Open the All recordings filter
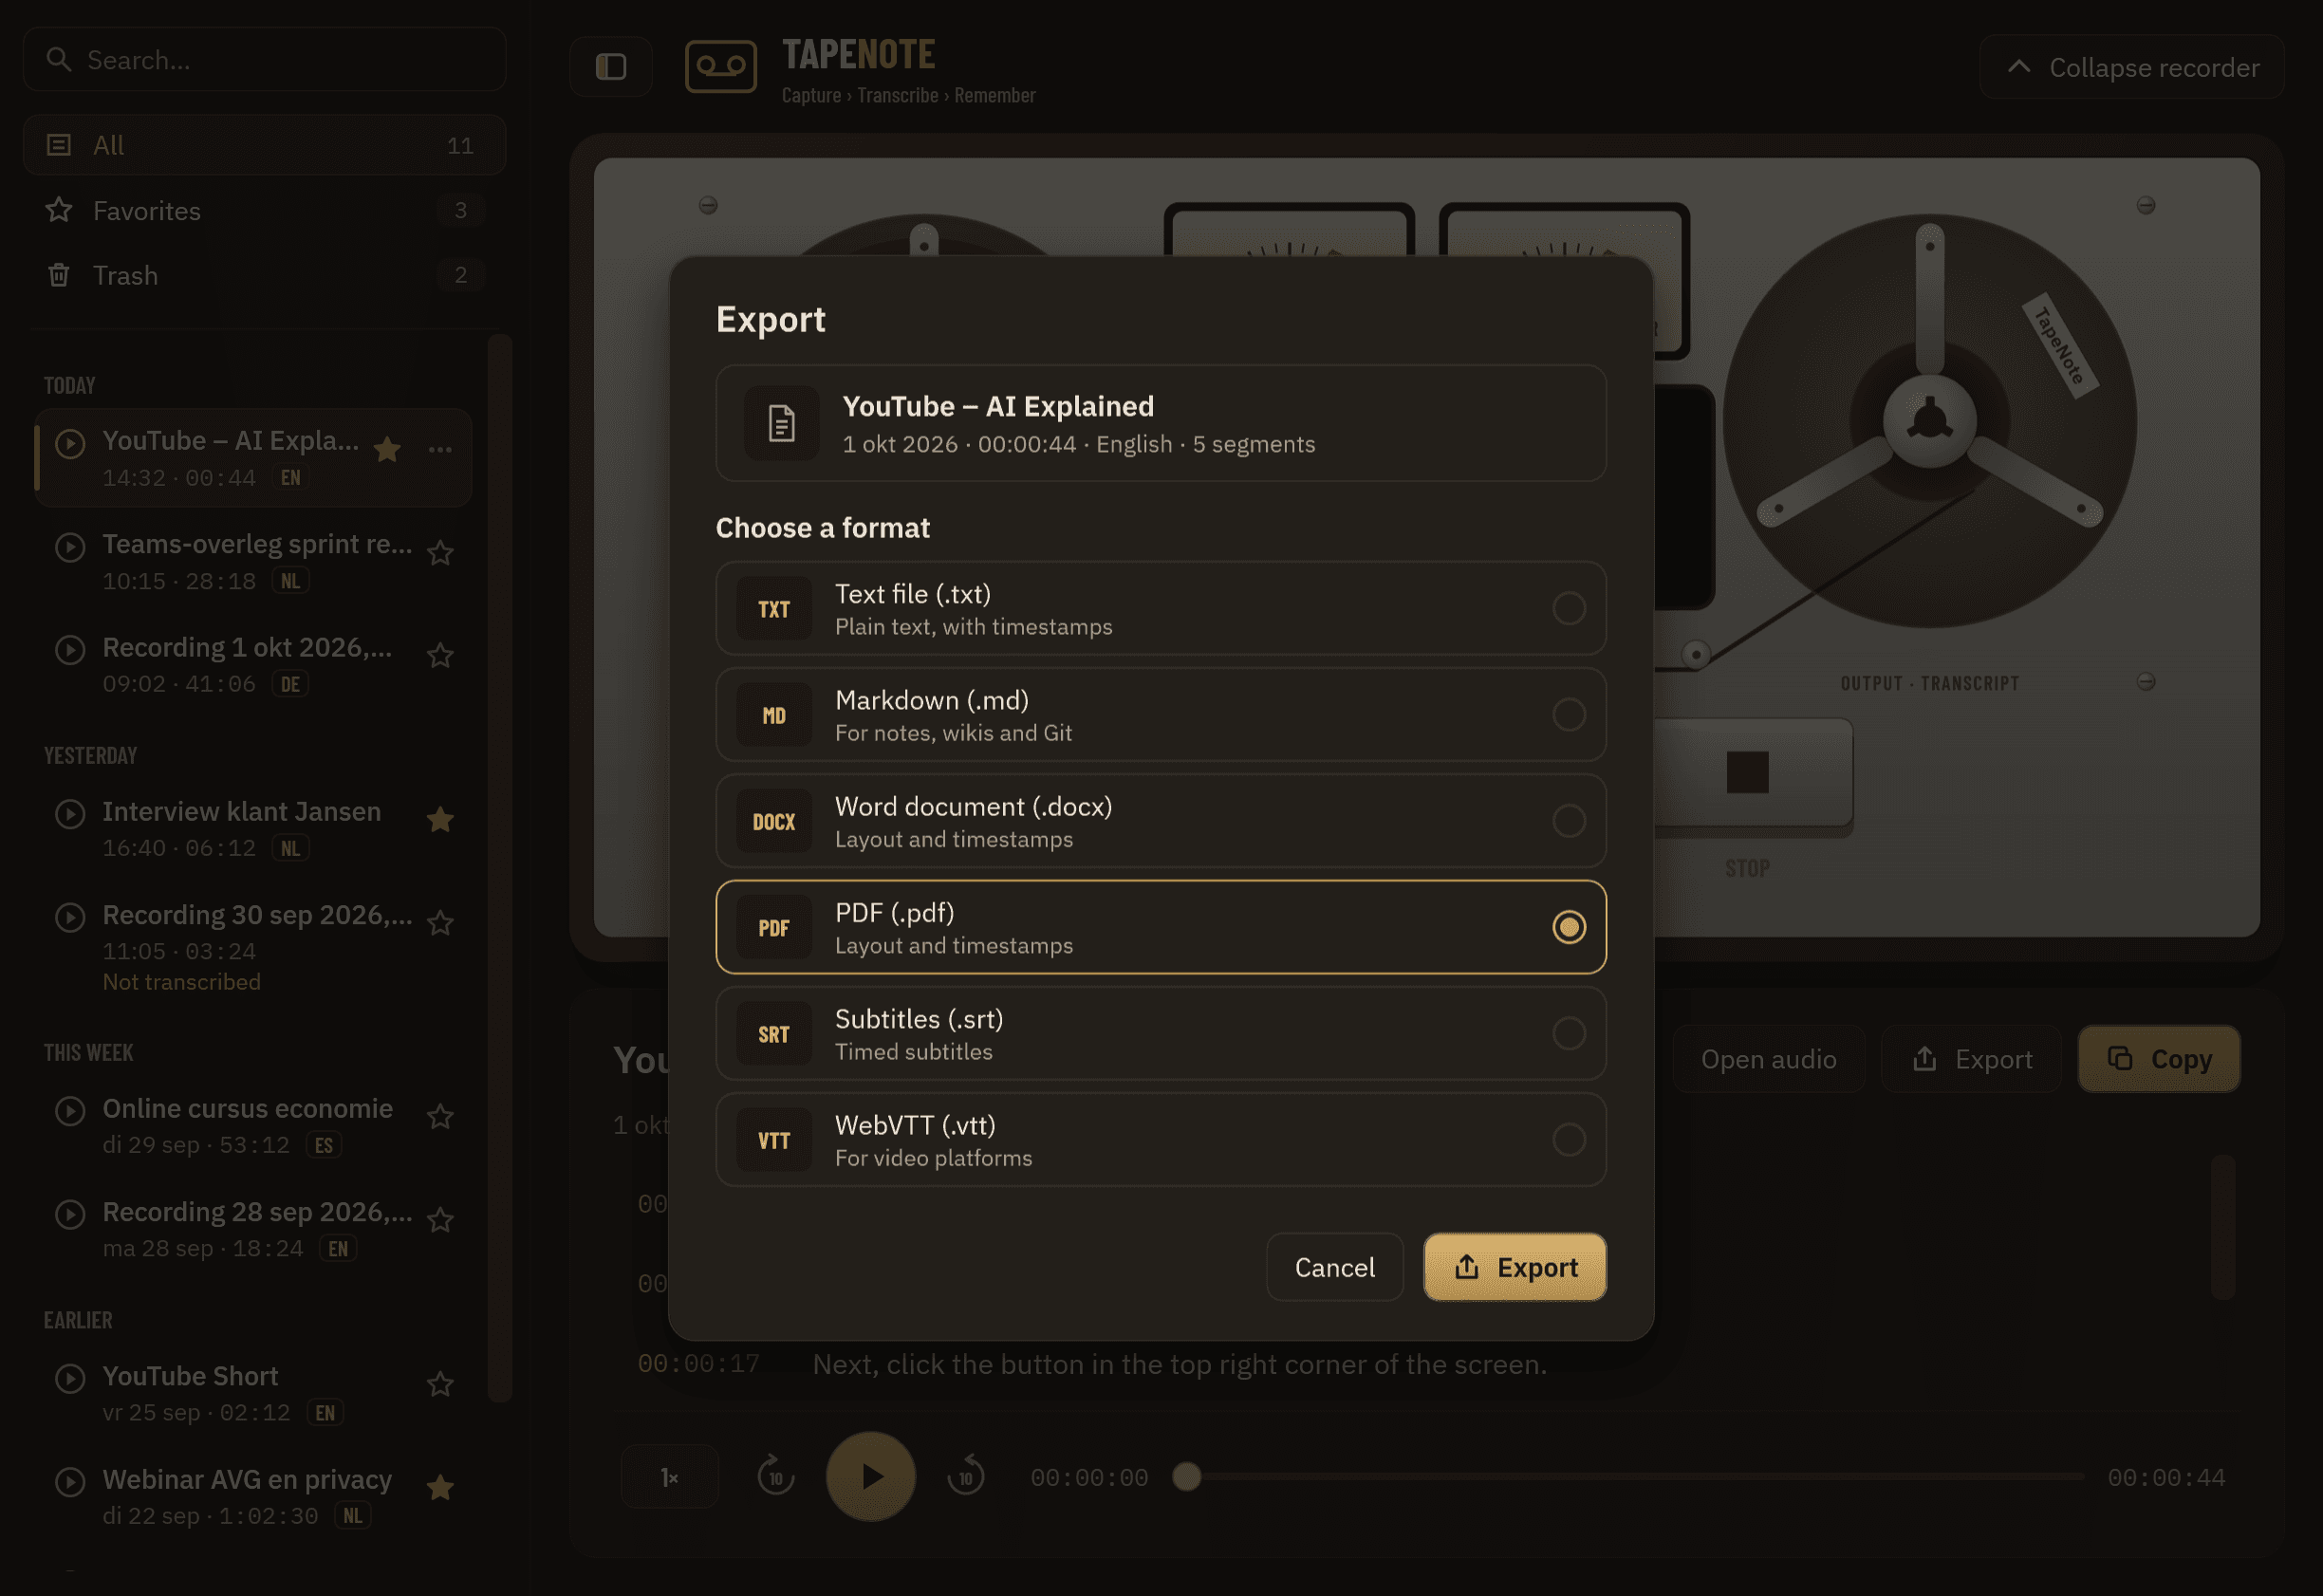Image resolution: width=2323 pixels, height=1596 pixels. [x=264, y=145]
